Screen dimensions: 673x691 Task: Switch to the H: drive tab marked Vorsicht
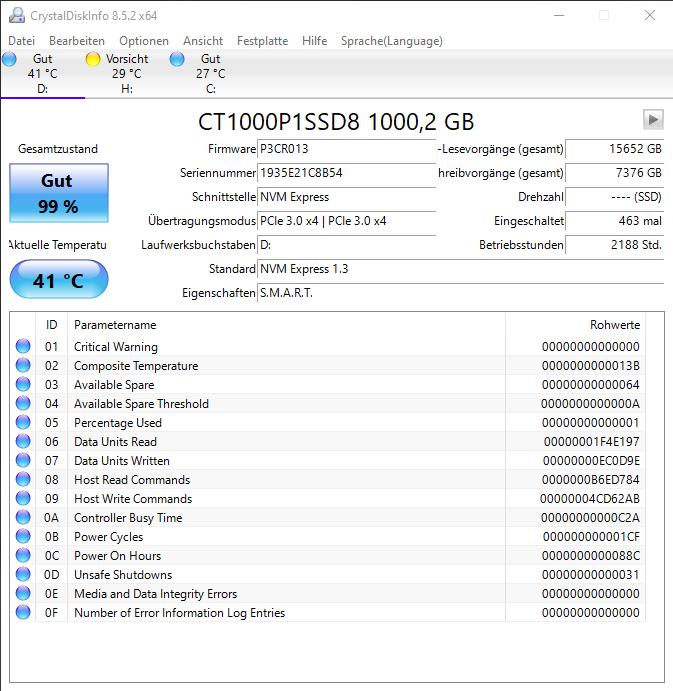(x=127, y=74)
